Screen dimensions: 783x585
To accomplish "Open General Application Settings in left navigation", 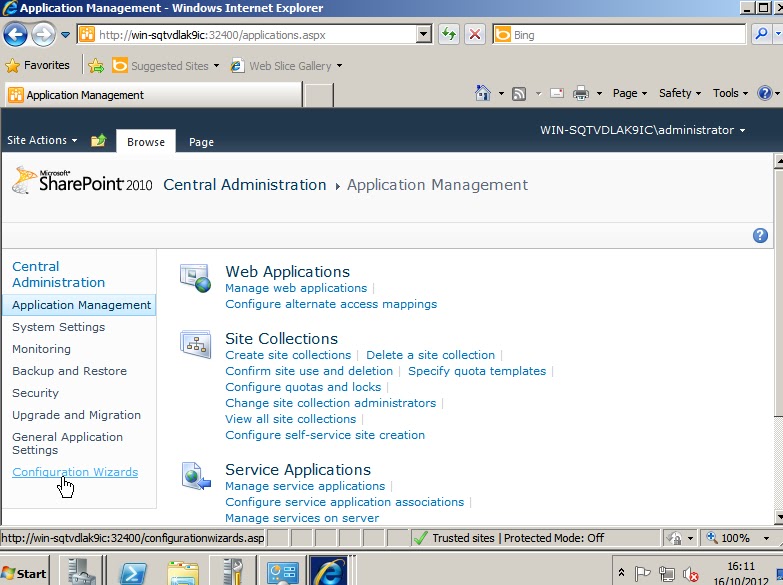I will 67,443.
